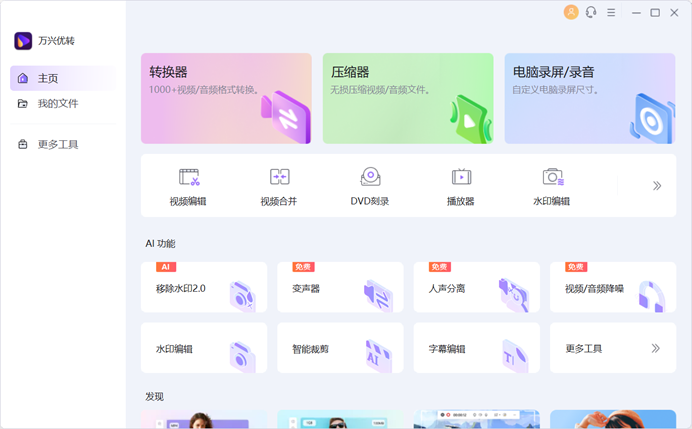Screen dimensions: 692x429
Task: Click the 视频编辑 label
Action: 188,201
